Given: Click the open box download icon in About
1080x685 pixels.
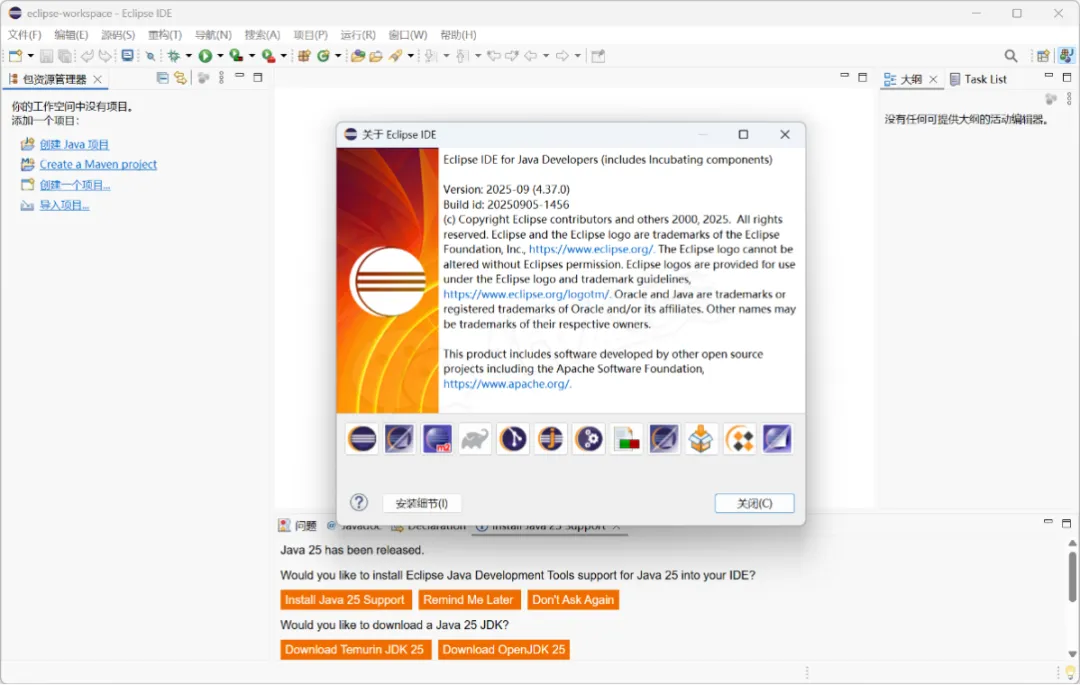Looking at the screenshot, I should pyautogui.click(x=701, y=439).
